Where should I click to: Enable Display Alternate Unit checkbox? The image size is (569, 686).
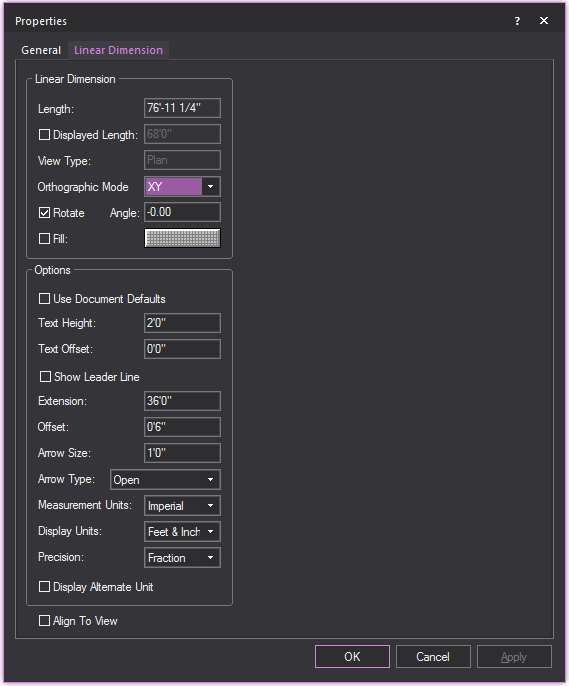click(x=44, y=587)
